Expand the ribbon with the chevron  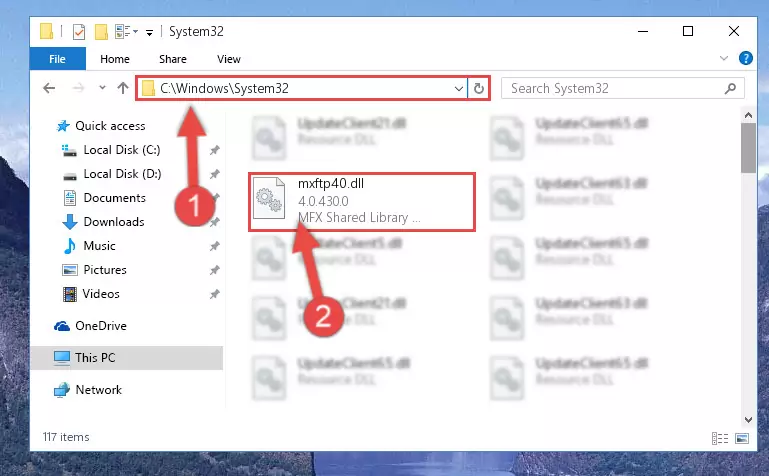[723, 58]
